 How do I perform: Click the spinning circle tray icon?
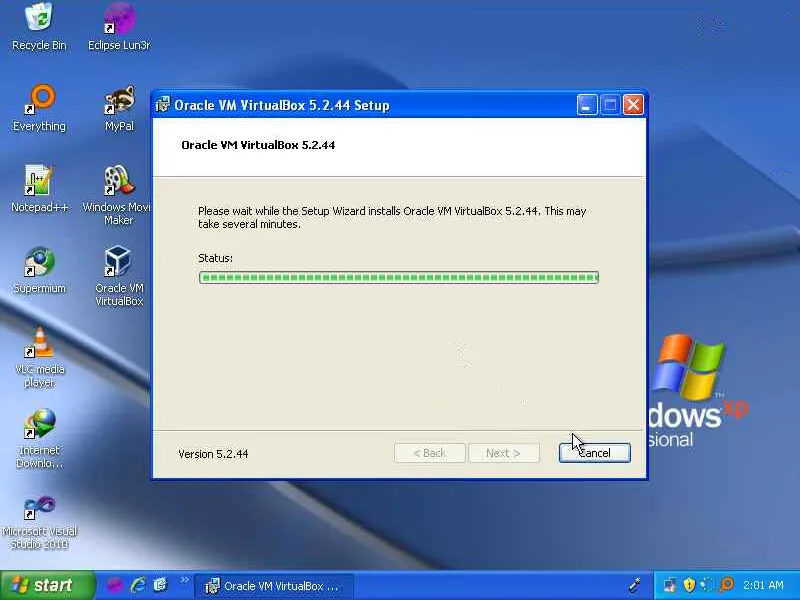click(x=708, y=585)
